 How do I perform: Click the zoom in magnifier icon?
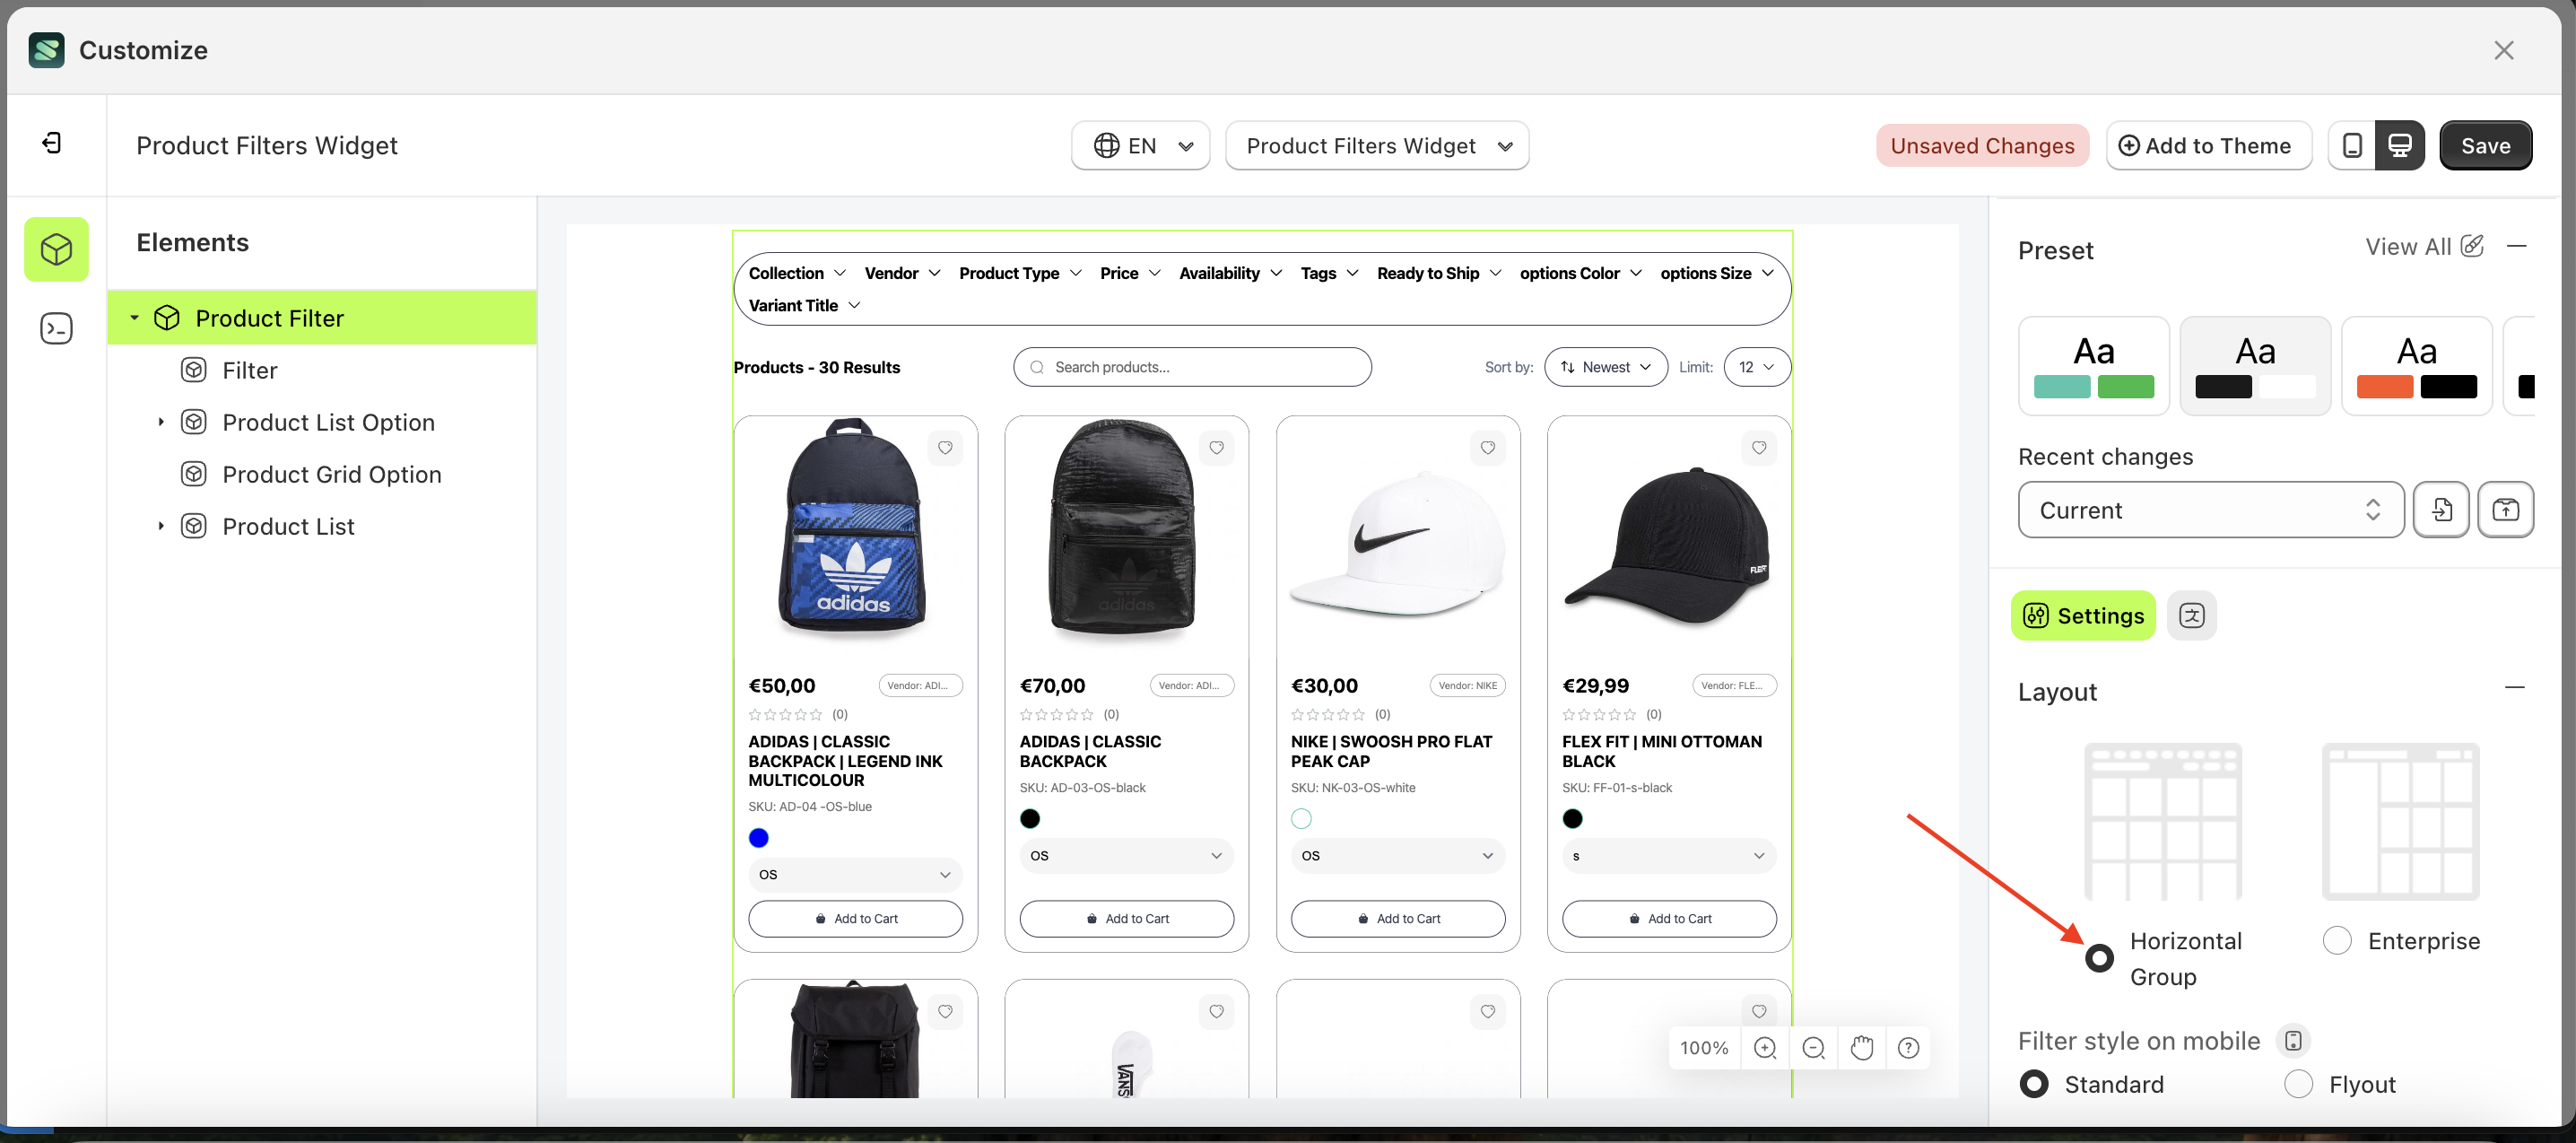point(1765,1047)
